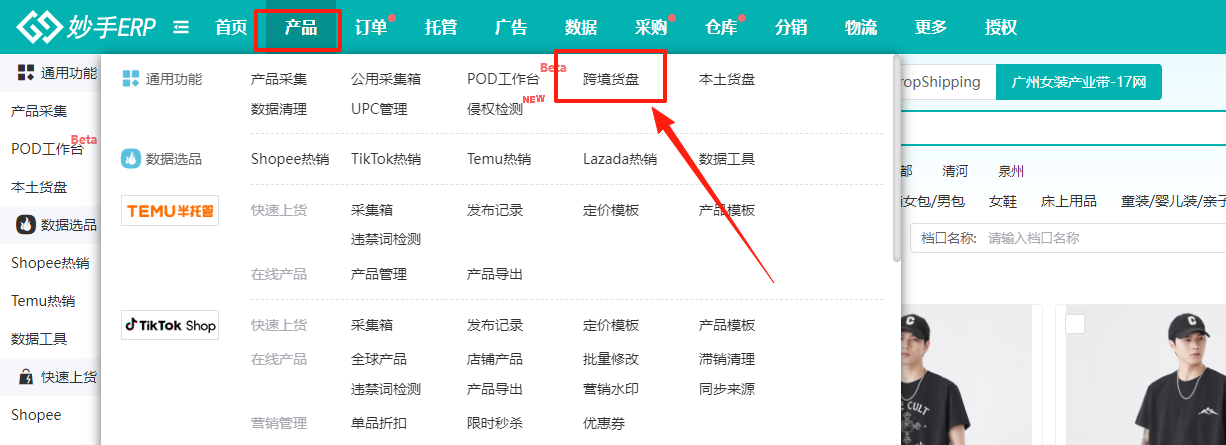Open the 仓库 menu
The height and width of the screenshot is (445, 1226).
click(721, 27)
